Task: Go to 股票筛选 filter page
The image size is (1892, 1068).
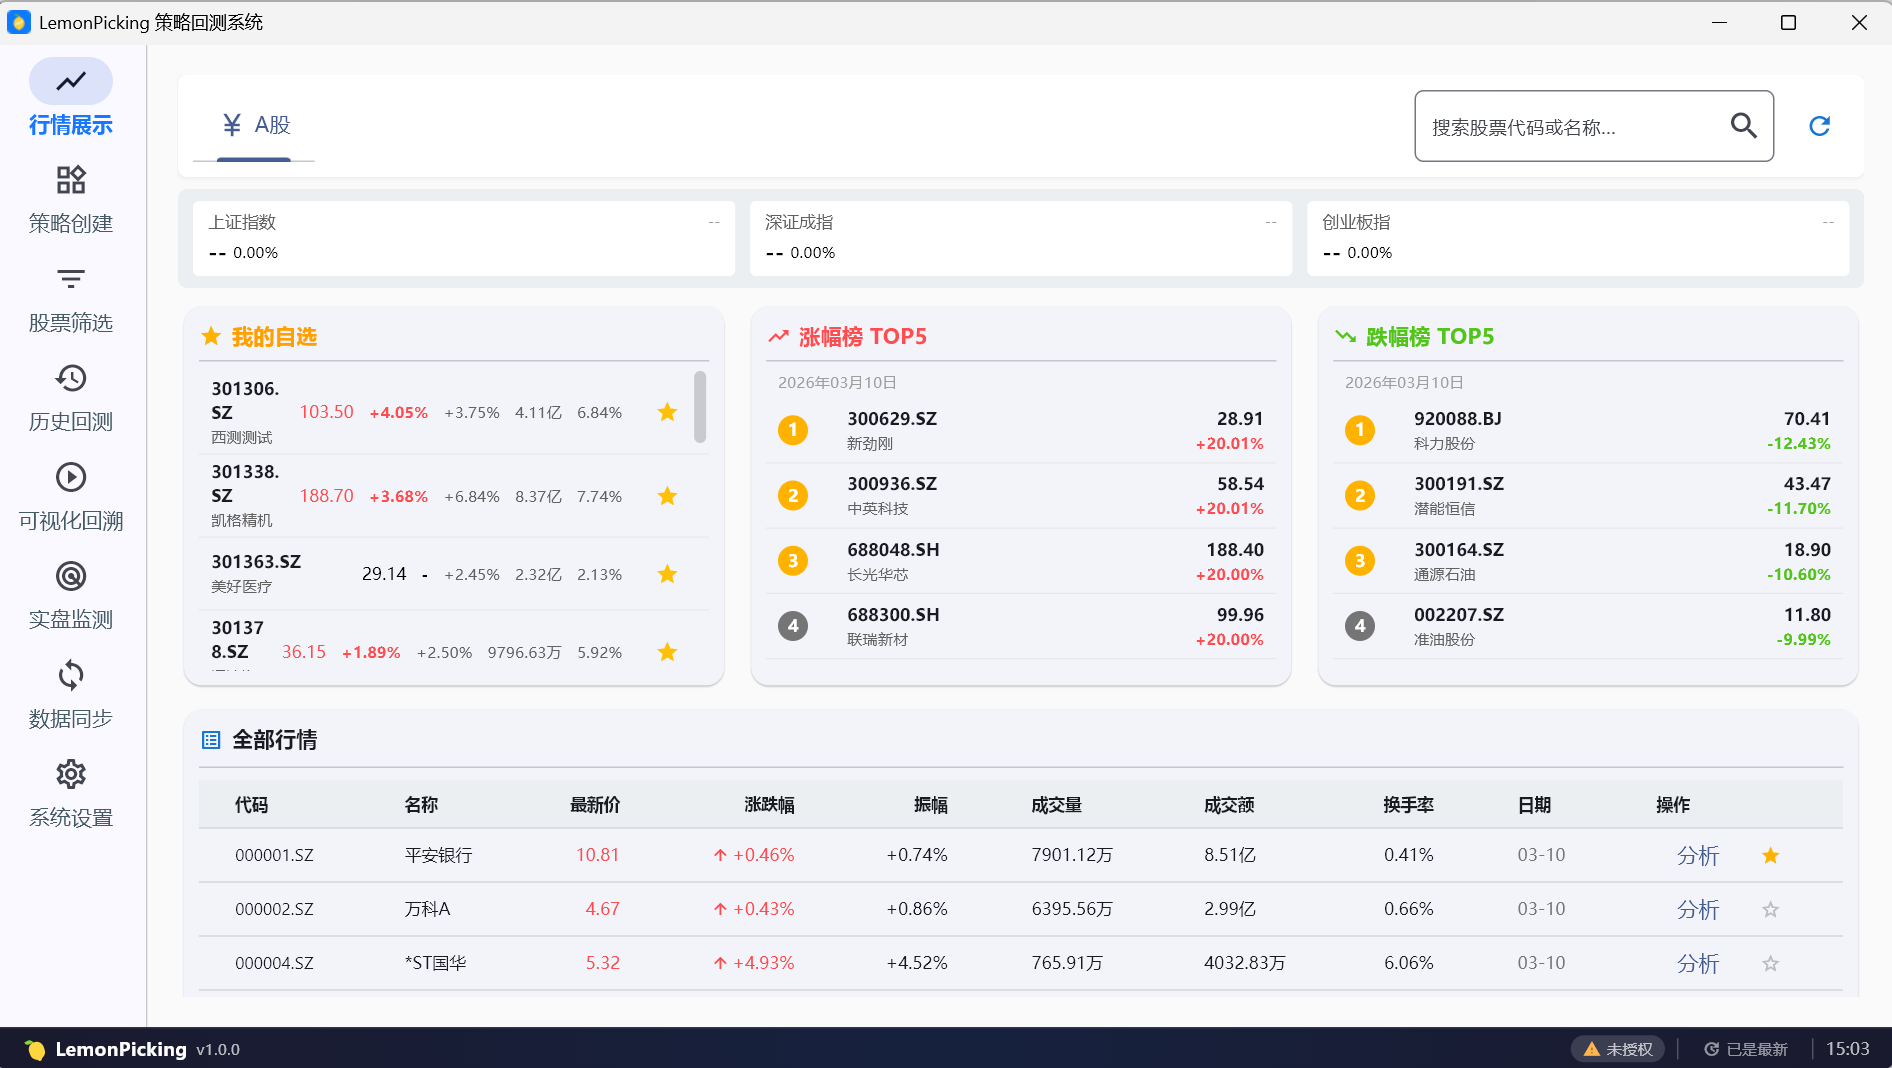Action: [x=70, y=299]
